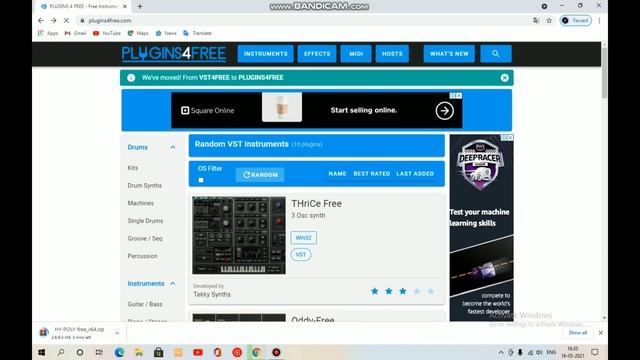Go to Drum Synths category

(x=144, y=185)
